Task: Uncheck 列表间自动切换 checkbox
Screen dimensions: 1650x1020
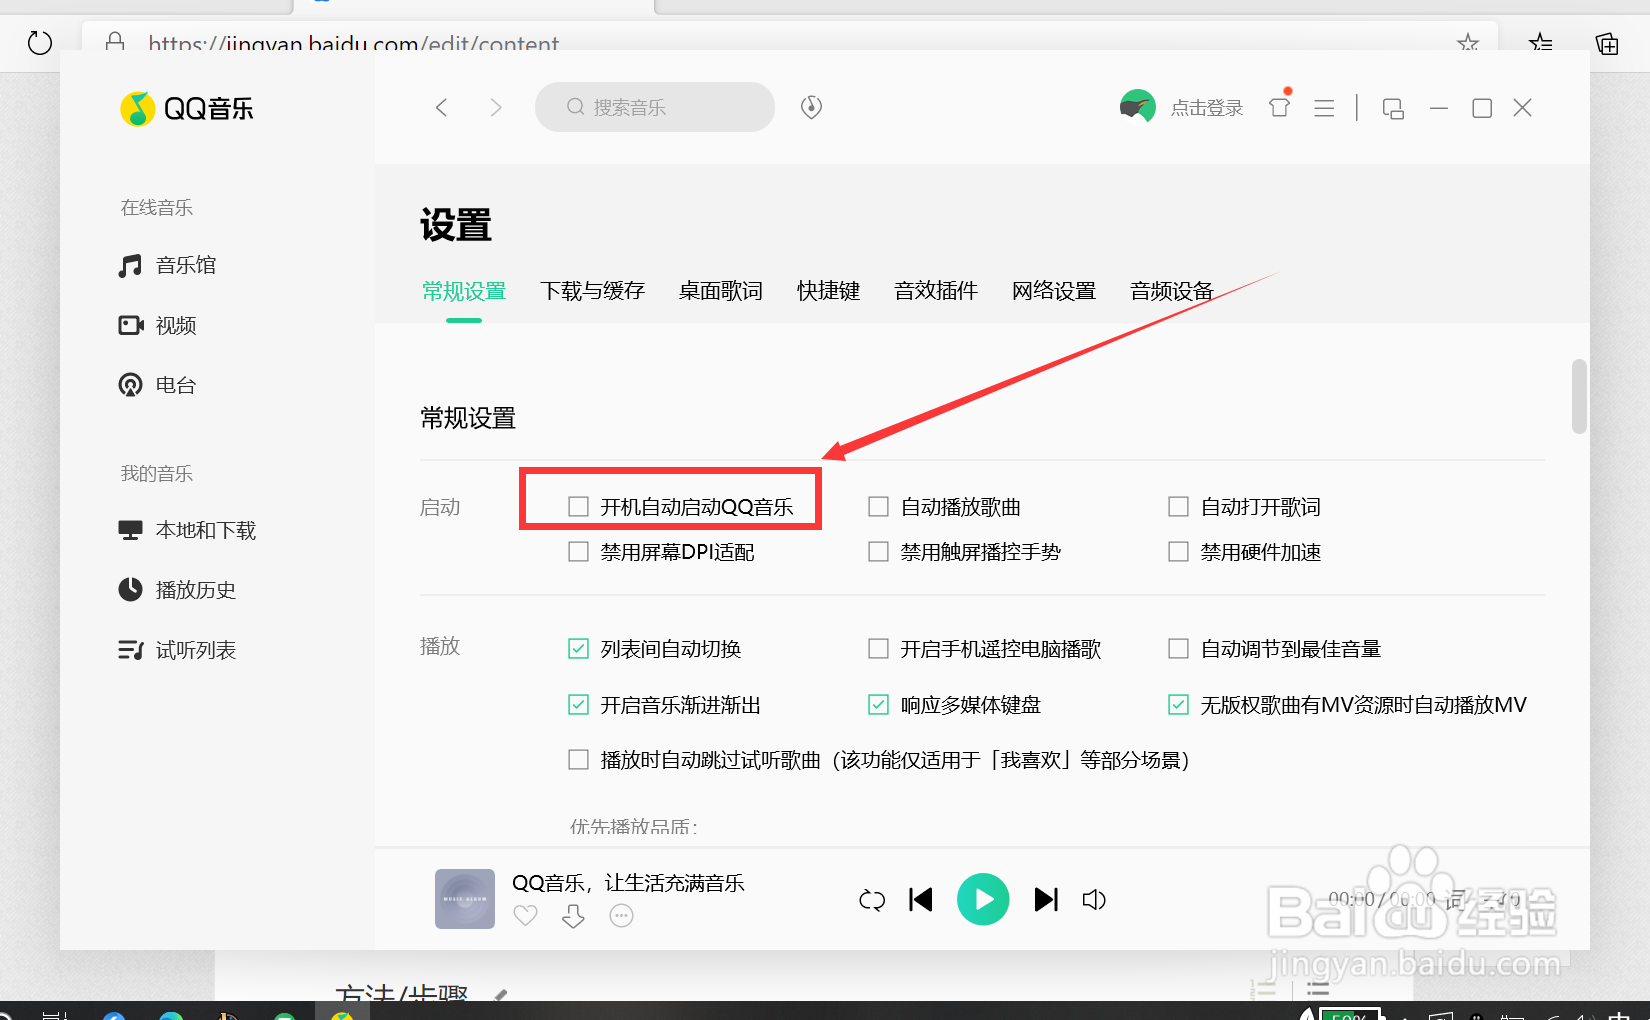Action: pos(578,649)
